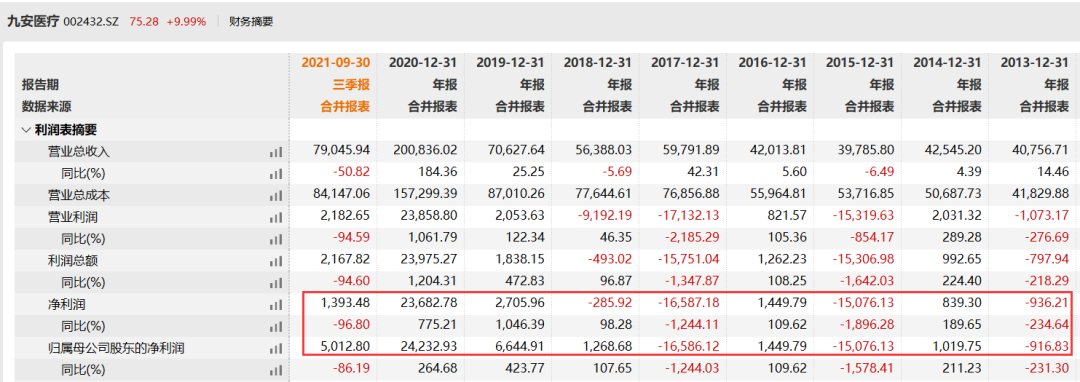Open chart icon for 营业总收入 row
Viewport: 1080px width, 382px height.
click(276, 152)
